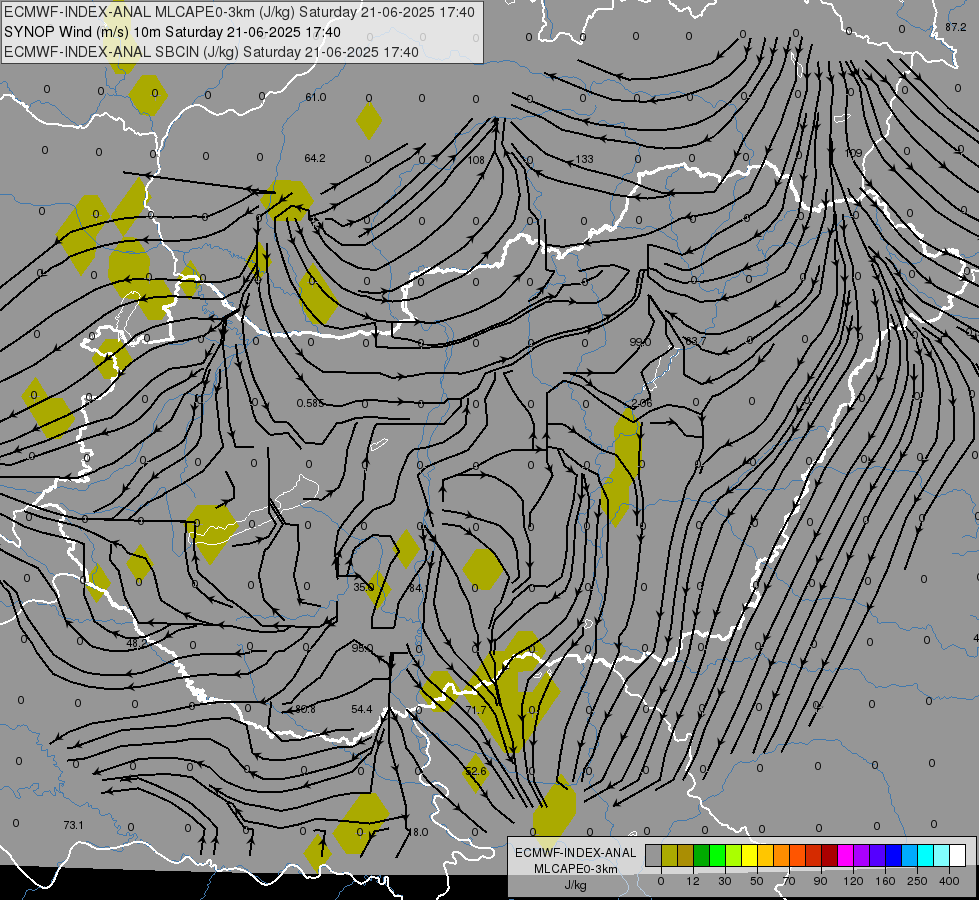Click the map value 63.7
979x900 pixels.
click(x=696, y=341)
